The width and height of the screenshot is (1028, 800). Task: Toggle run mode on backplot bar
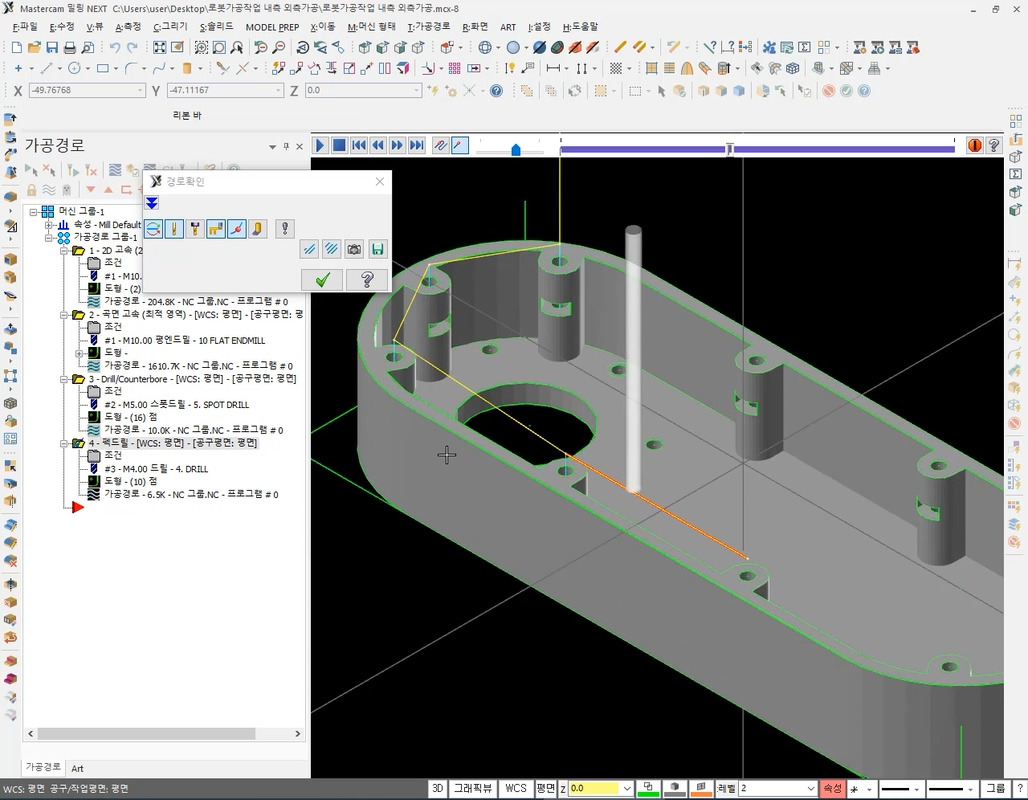[x=460, y=145]
